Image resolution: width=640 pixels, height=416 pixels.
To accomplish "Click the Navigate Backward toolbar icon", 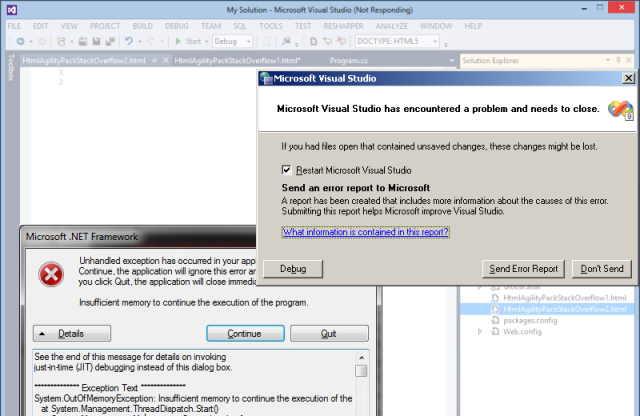I will (x=20, y=41).
